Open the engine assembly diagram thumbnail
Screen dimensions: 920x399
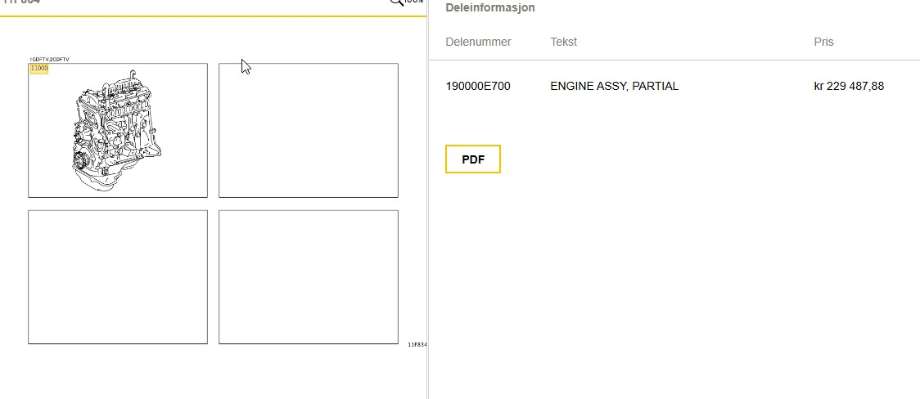(118, 130)
